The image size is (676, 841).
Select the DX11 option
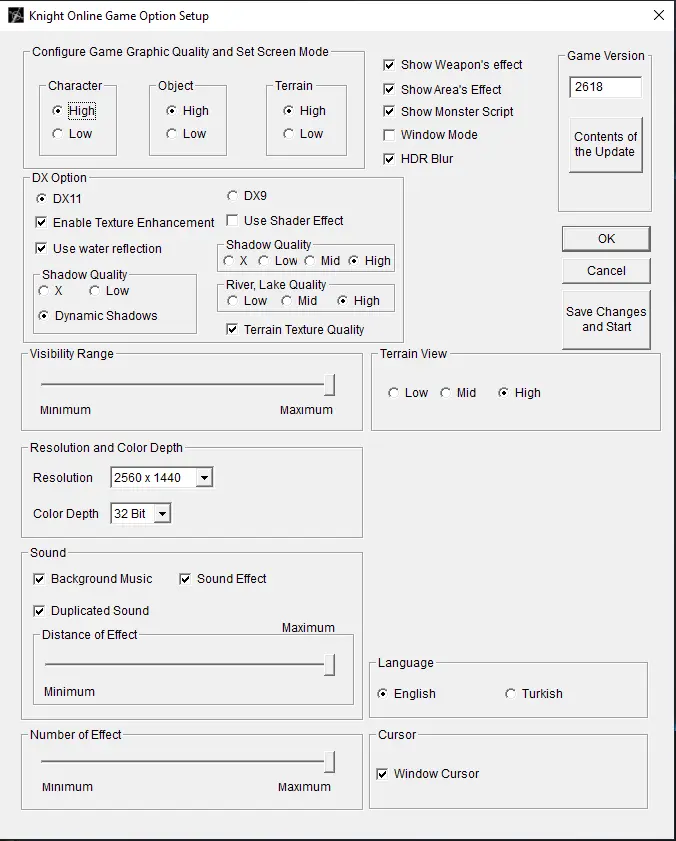coord(41,198)
